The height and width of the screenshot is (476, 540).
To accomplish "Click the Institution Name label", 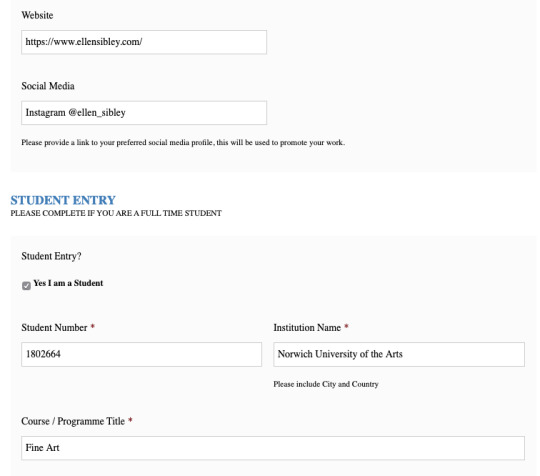I will (307, 328).
